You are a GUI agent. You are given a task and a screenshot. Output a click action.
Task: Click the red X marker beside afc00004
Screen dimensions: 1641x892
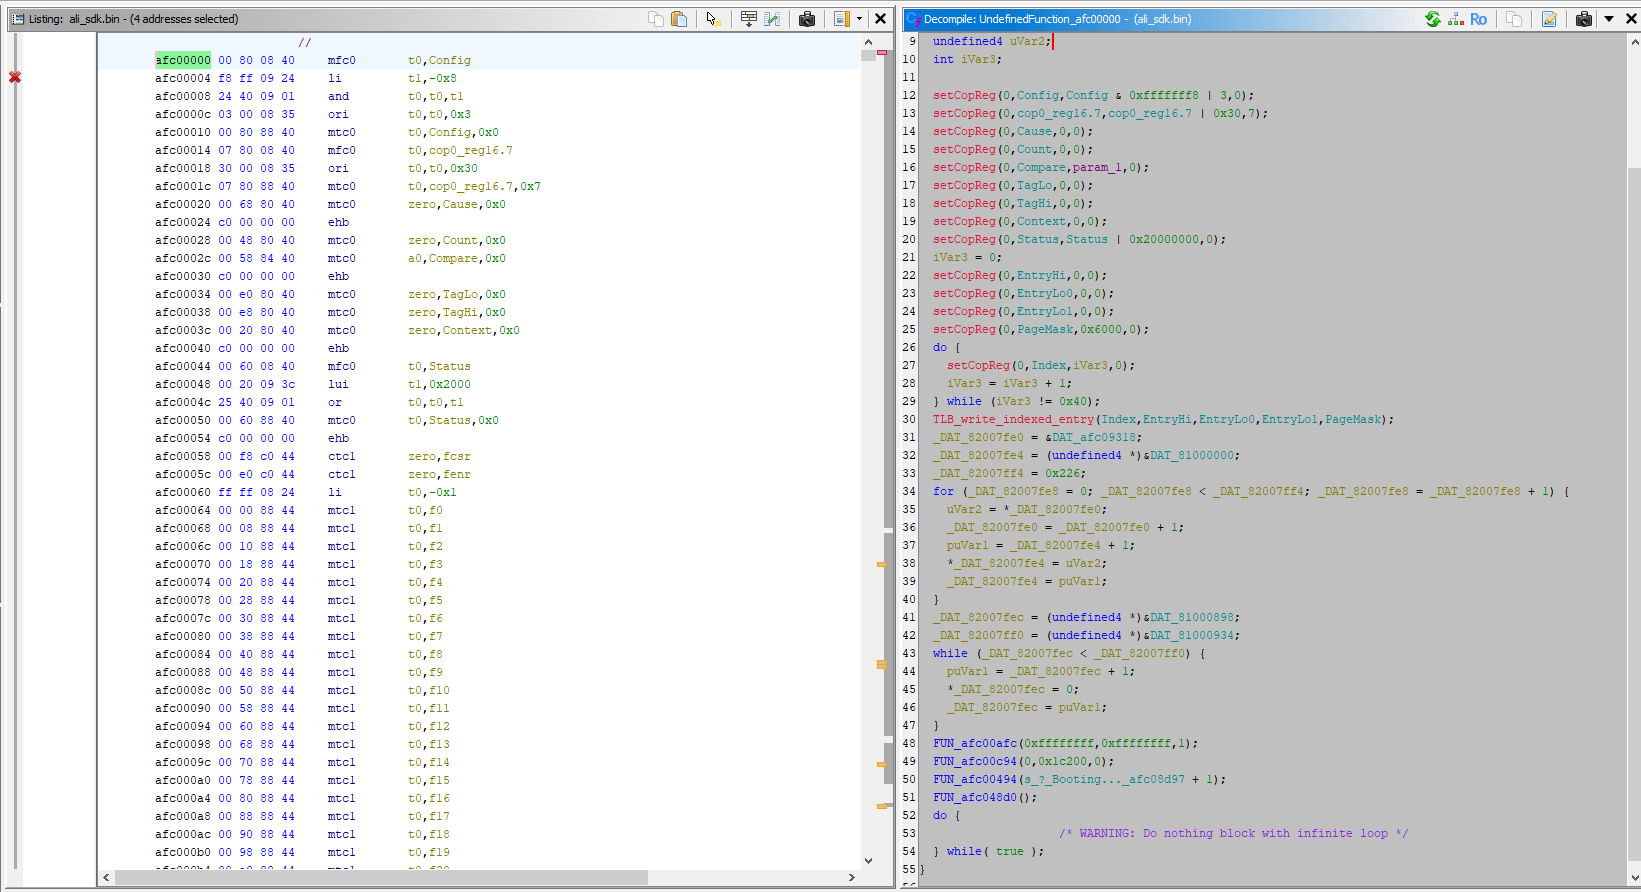[15, 77]
